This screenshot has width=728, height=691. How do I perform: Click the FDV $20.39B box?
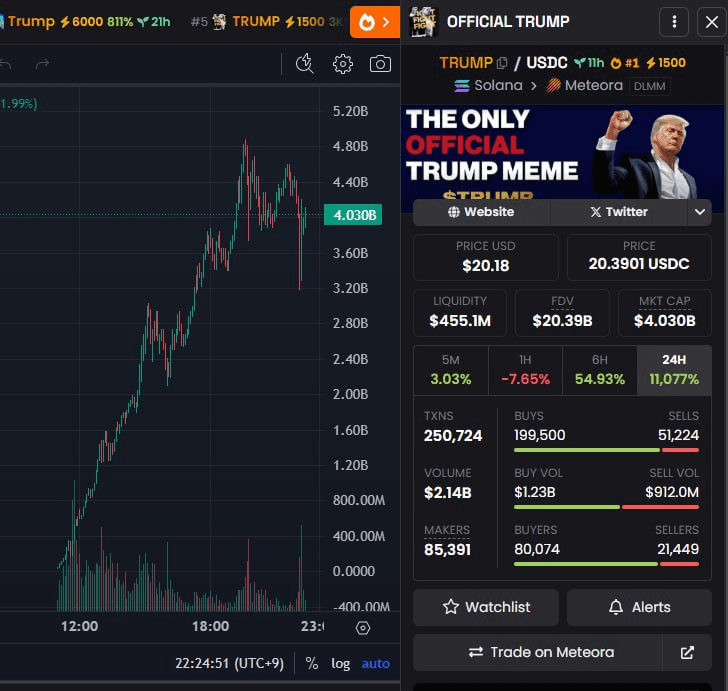(562, 313)
